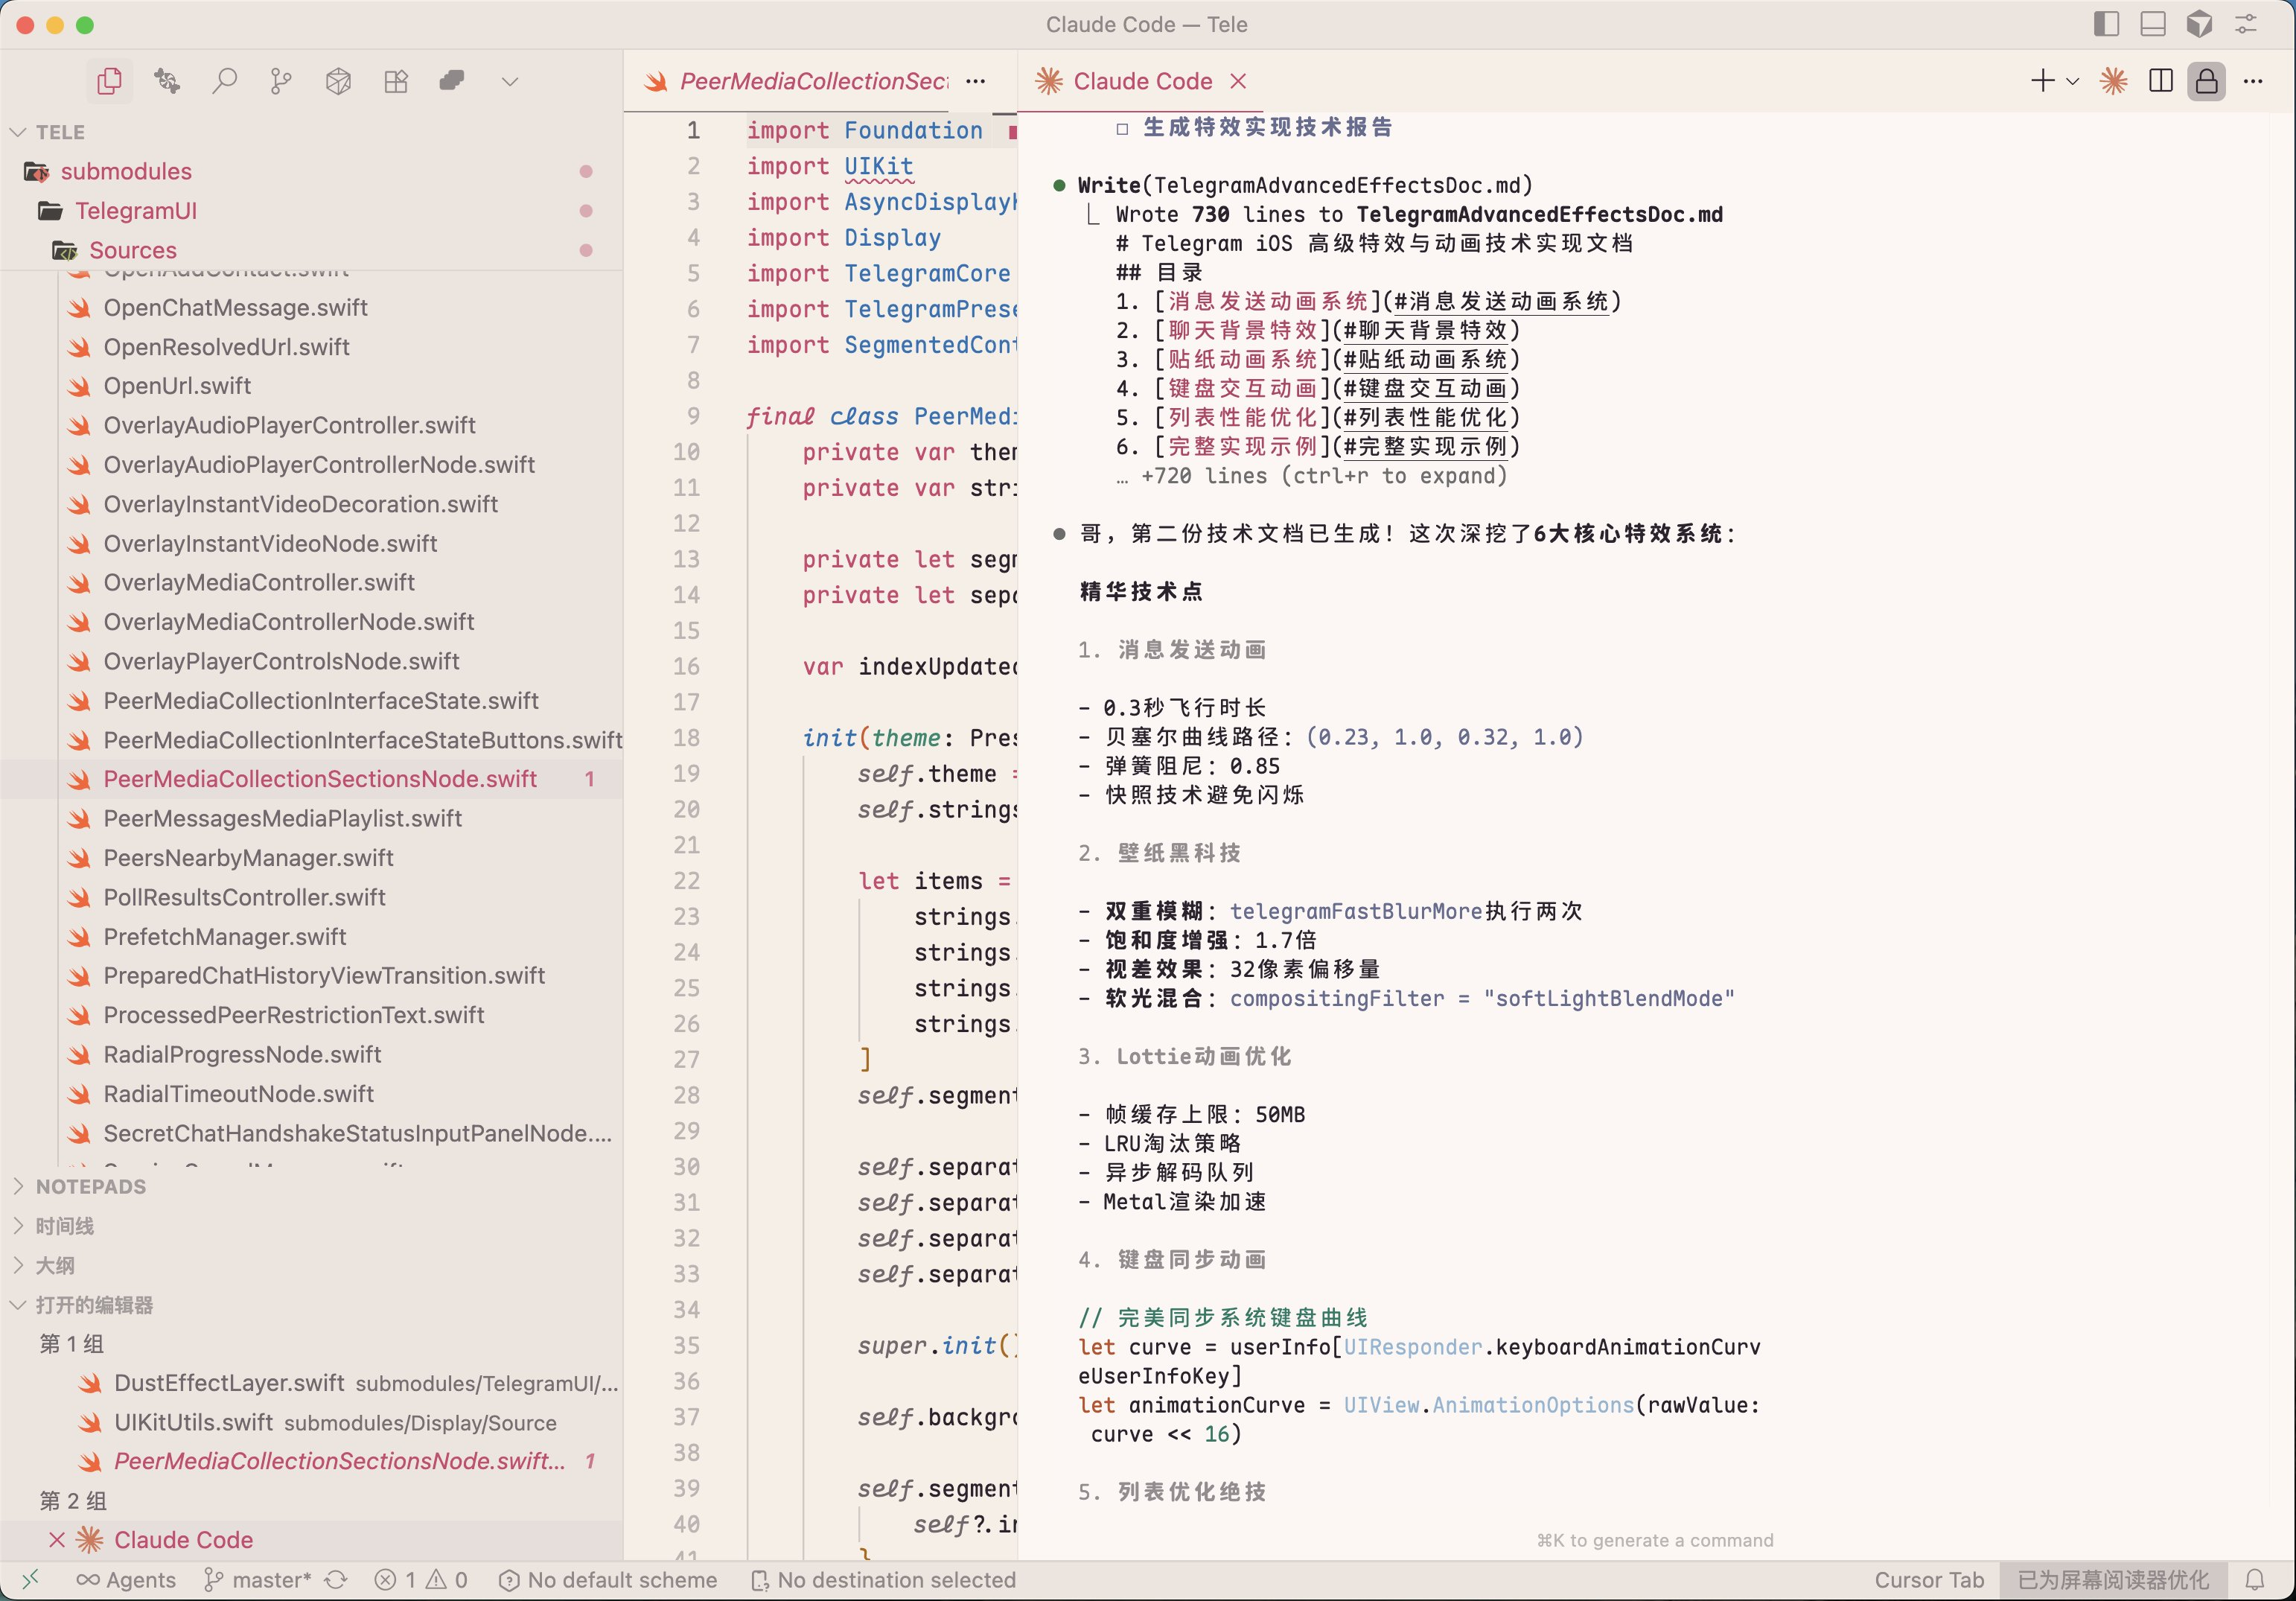Expand the 时间线 timeline section
This screenshot has height=1601, width=2296.
[64, 1226]
